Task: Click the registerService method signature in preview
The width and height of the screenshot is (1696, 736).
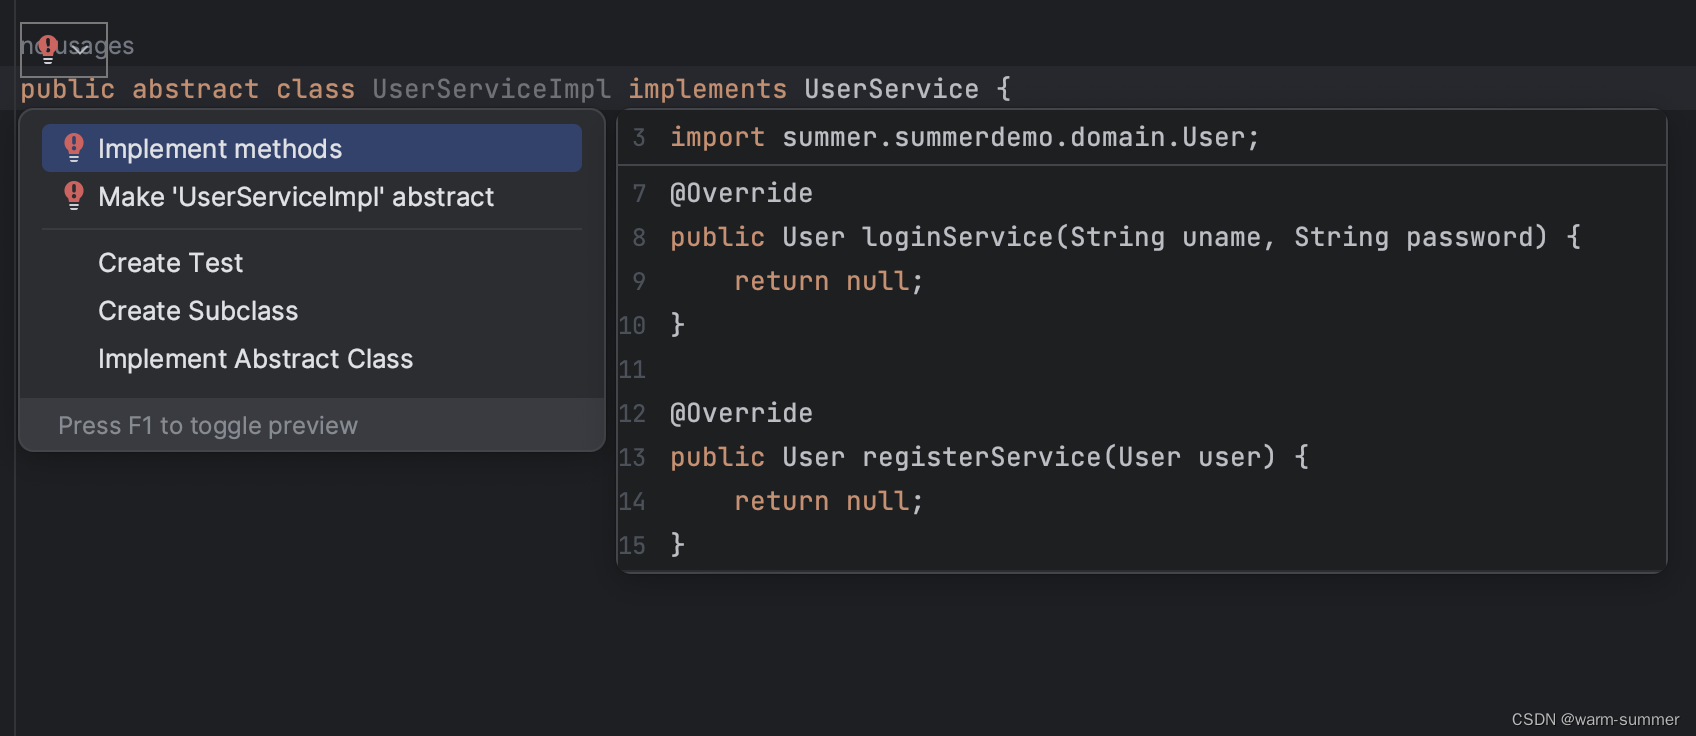Action: point(989,457)
